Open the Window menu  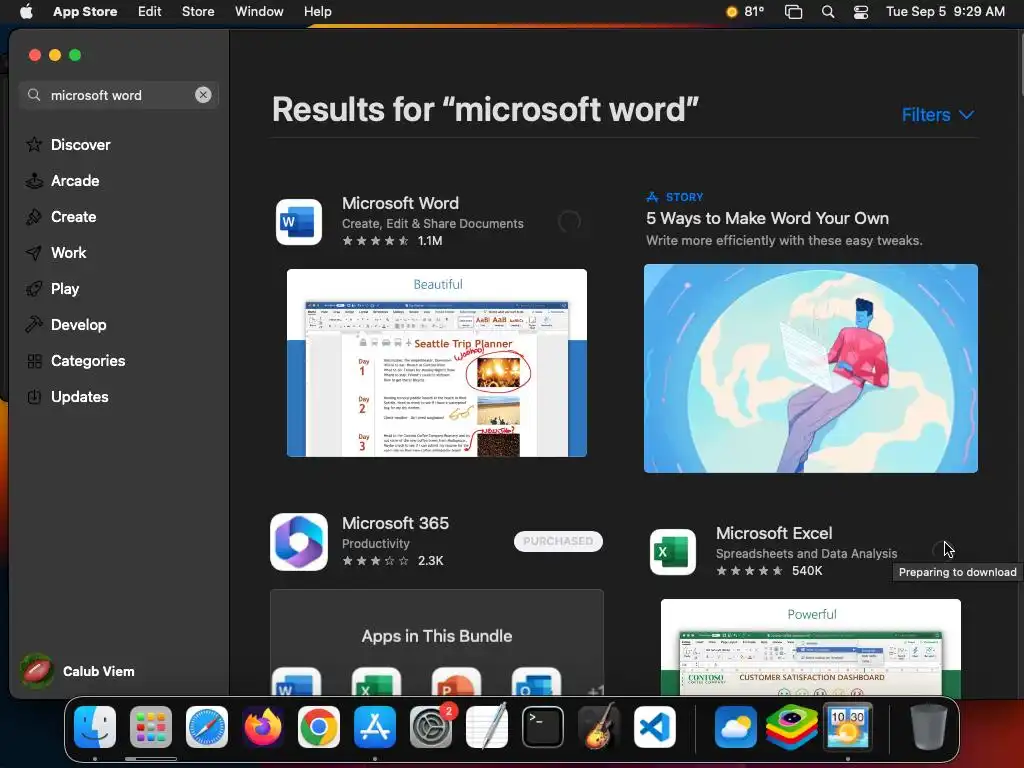(x=259, y=12)
